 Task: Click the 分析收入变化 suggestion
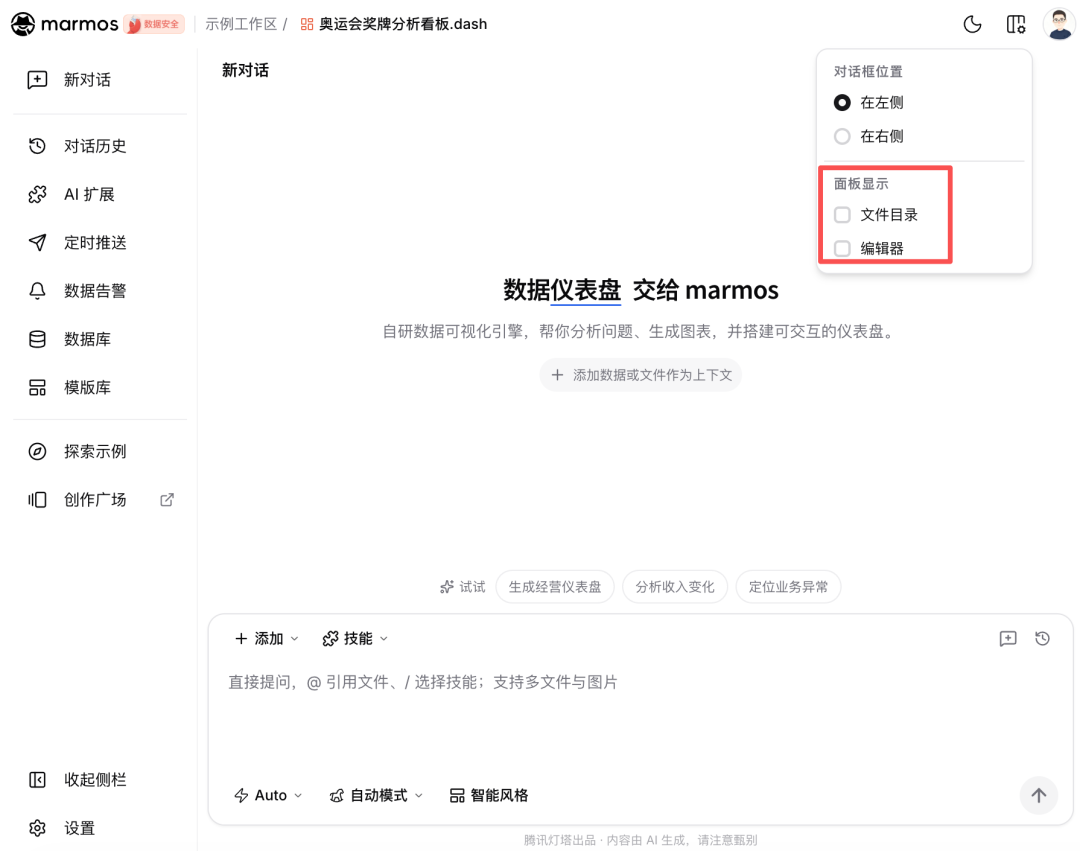pyautogui.click(x=674, y=587)
